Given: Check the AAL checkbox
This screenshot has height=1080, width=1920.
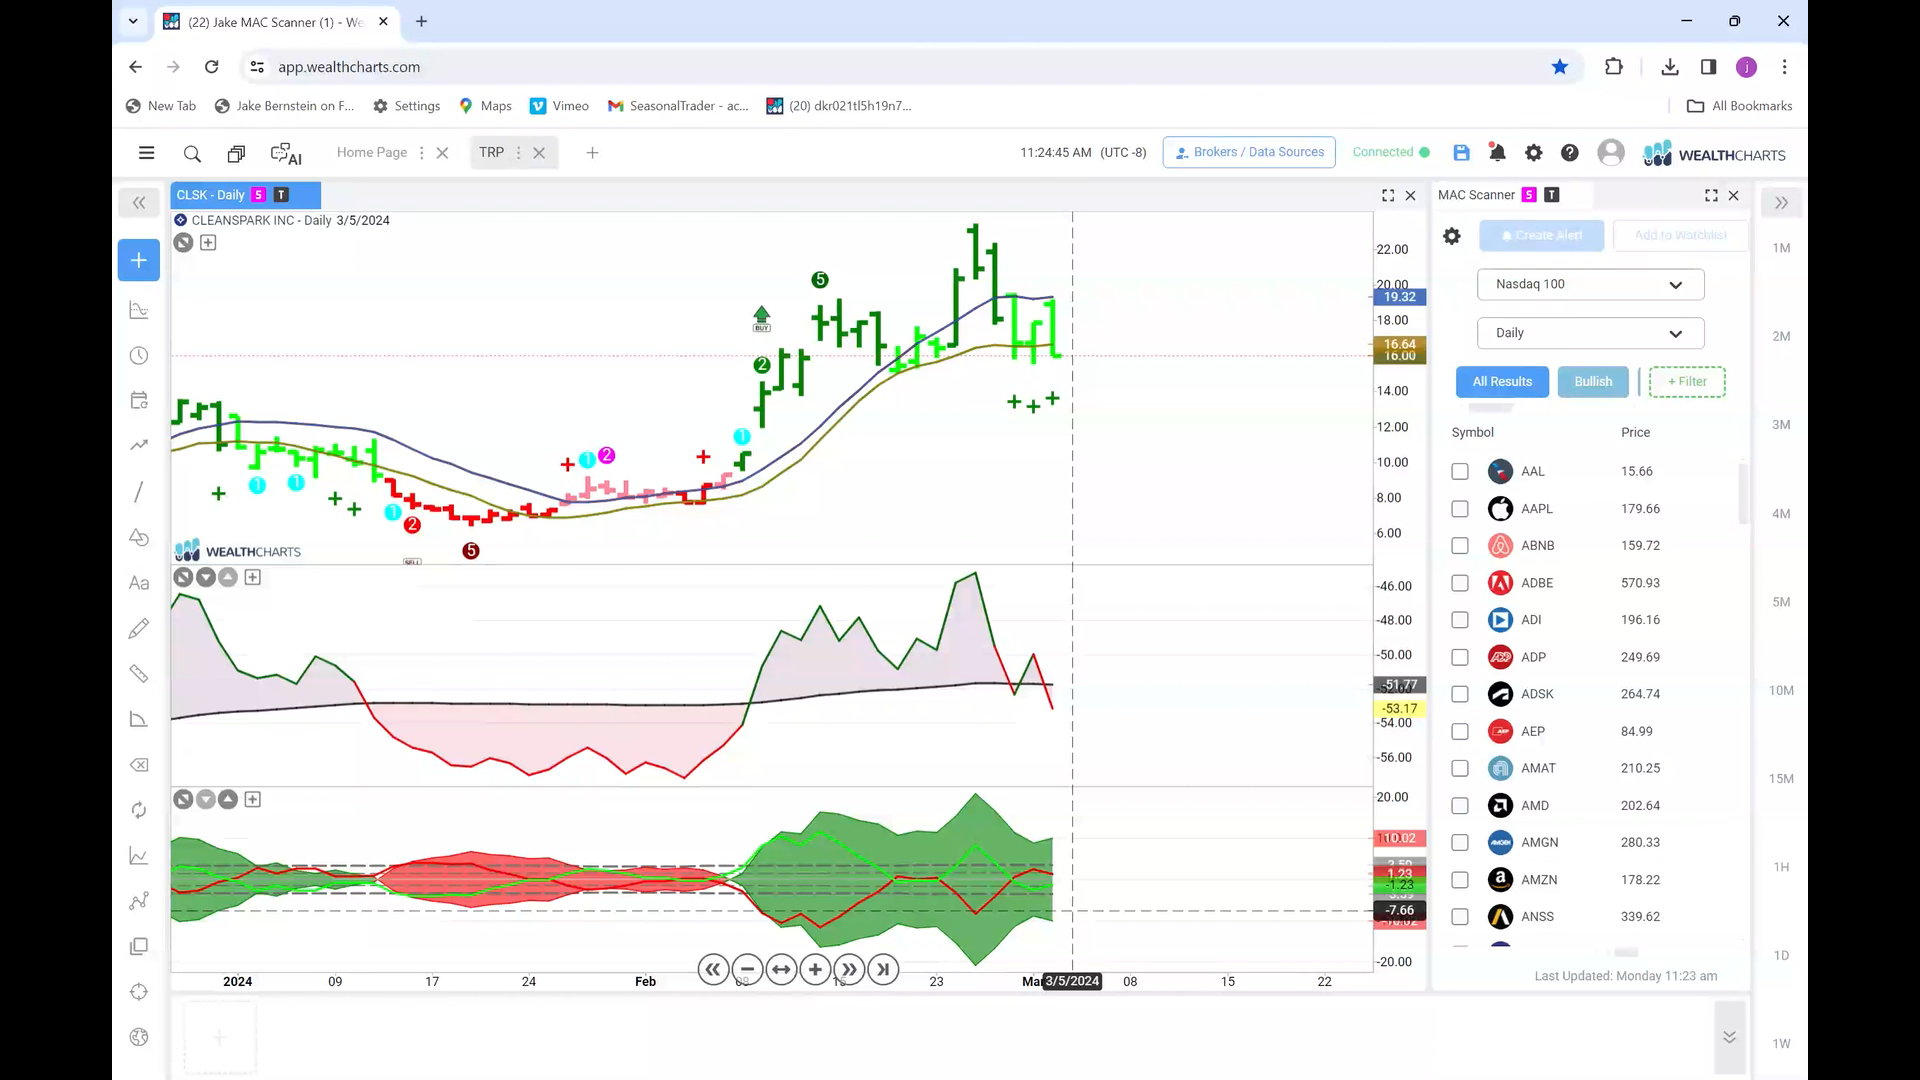Looking at the screenshot, I should [1460, 471].
